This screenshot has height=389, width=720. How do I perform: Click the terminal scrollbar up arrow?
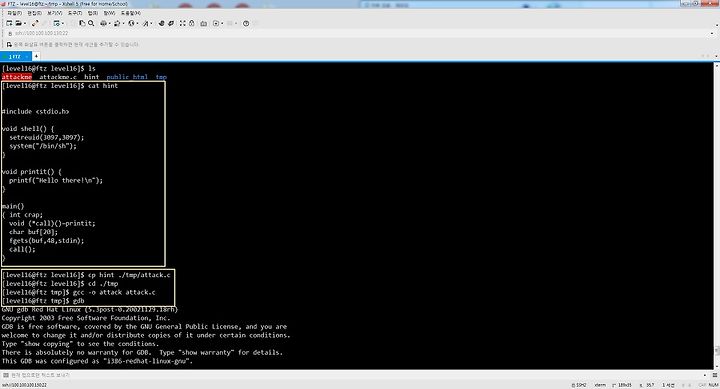tap(717, 66)
